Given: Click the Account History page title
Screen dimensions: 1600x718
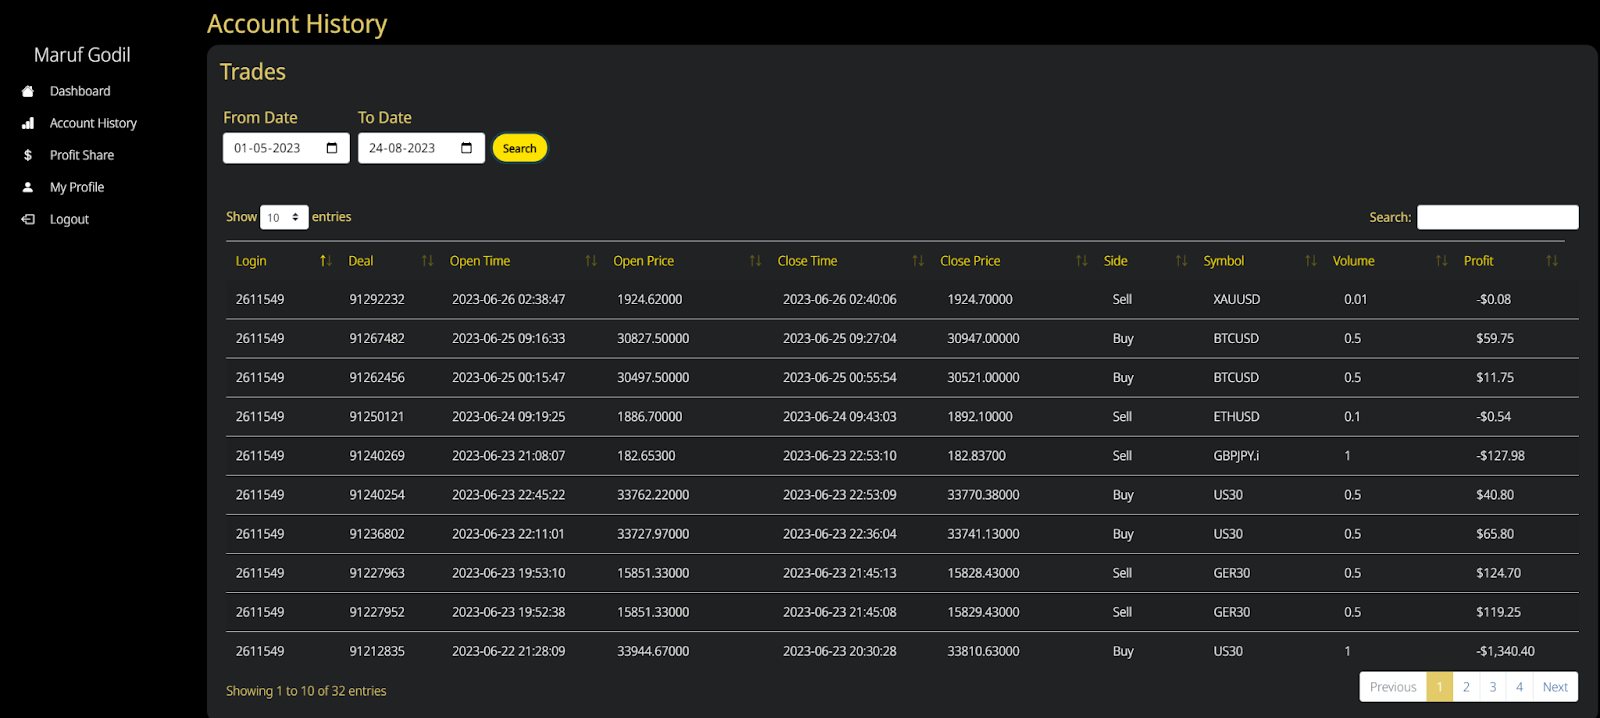Looking at the screenshot, I should click(x=297, y=24).
